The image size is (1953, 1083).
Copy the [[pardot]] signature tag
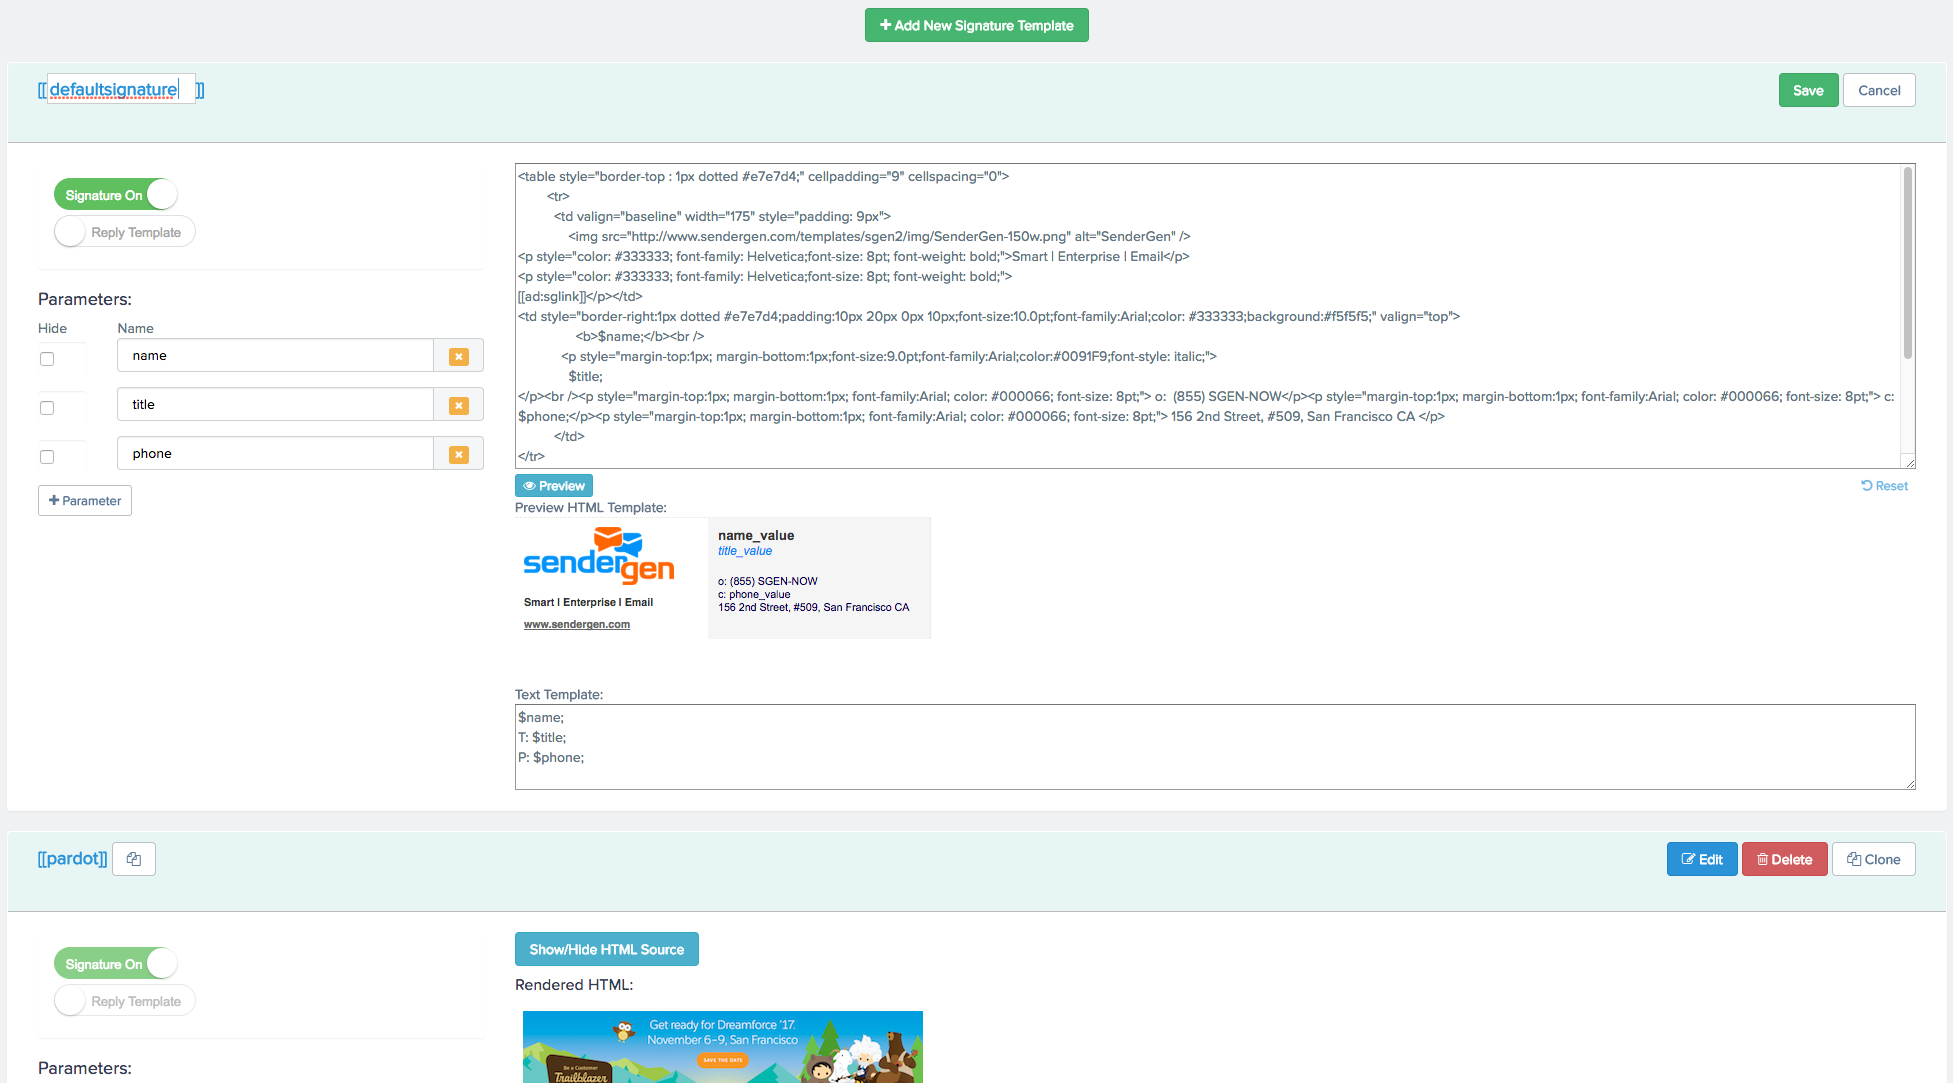133,858
